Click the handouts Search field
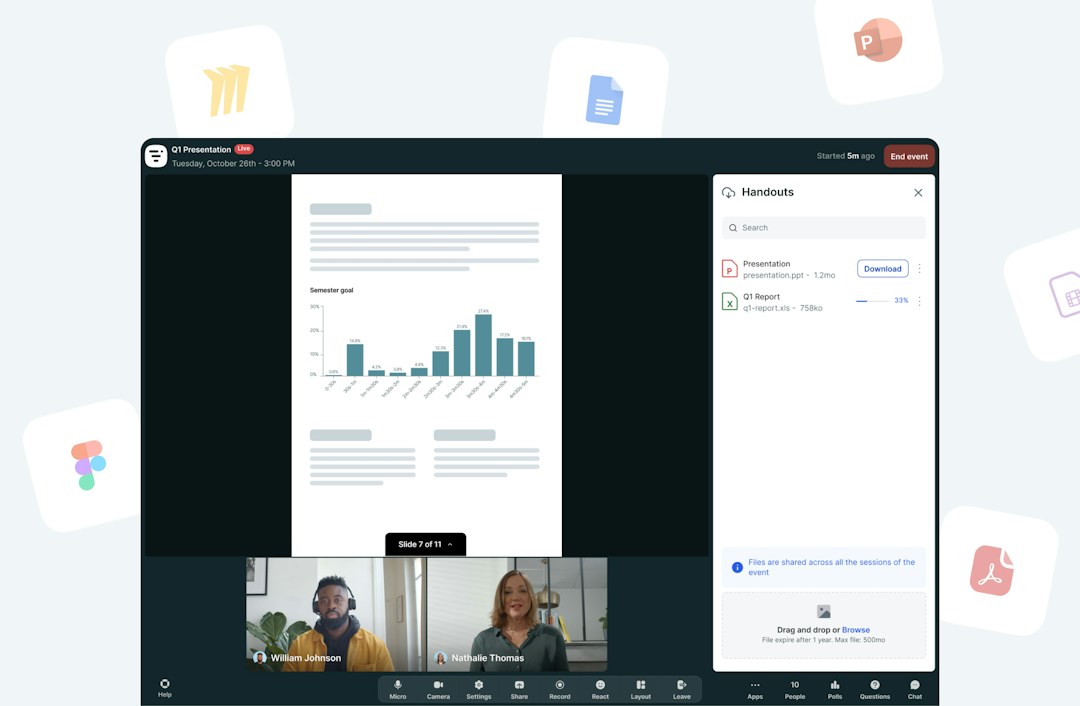 pos(824,228)
